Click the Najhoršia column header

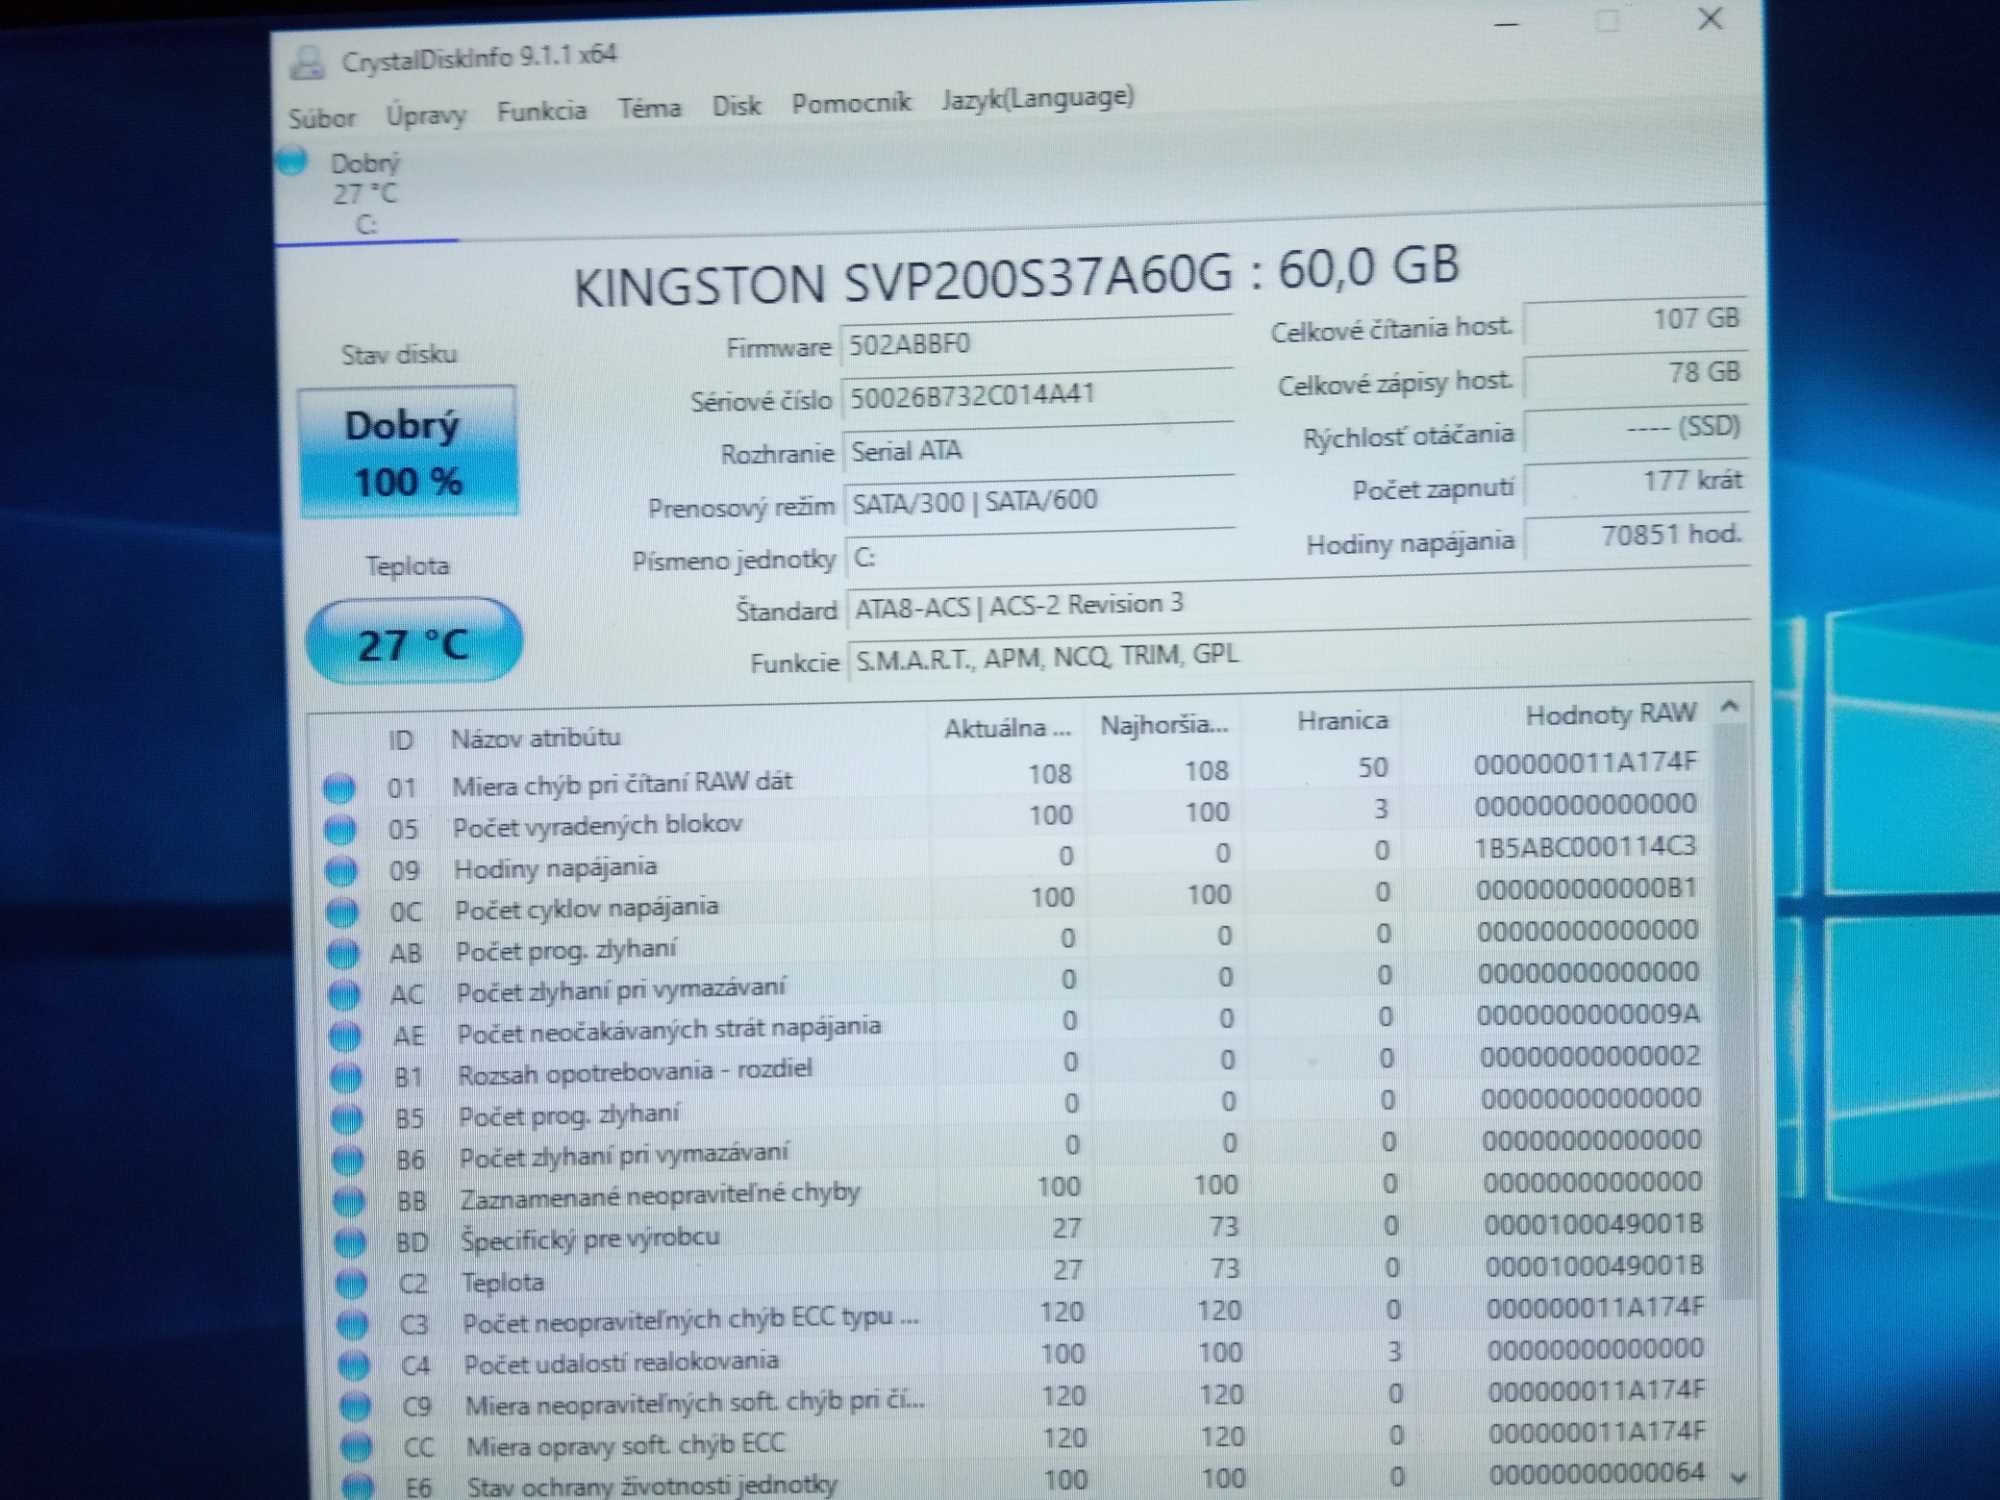click(1164, 725)
